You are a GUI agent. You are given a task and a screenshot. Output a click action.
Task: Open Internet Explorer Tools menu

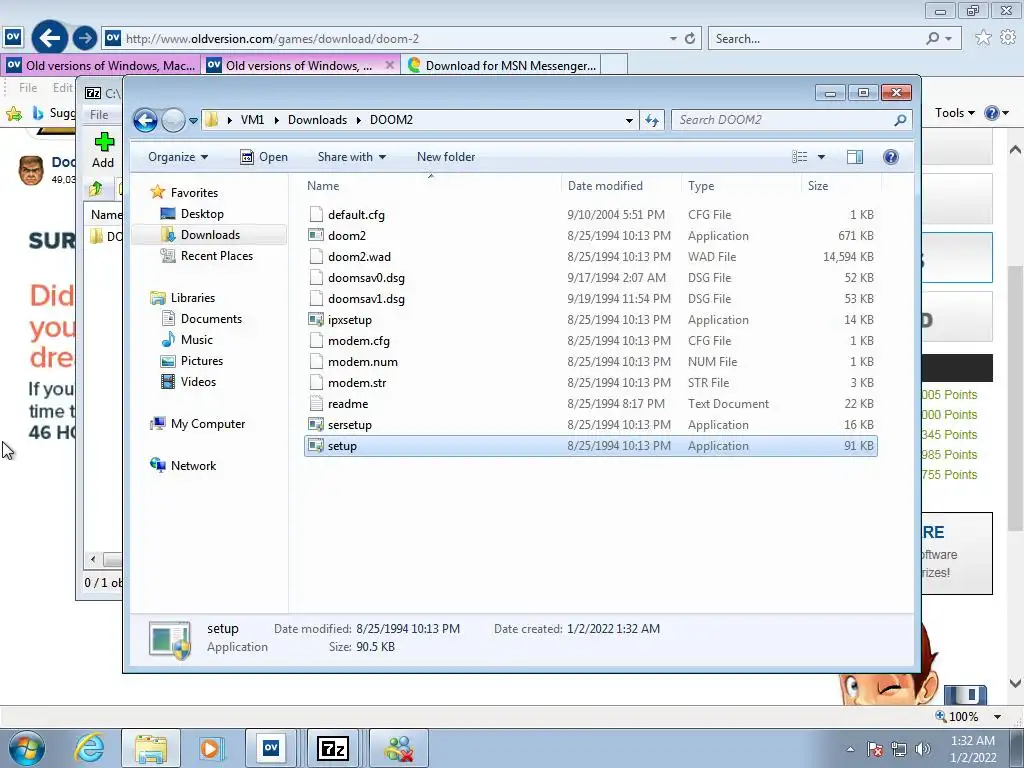[x=954, y=113]
